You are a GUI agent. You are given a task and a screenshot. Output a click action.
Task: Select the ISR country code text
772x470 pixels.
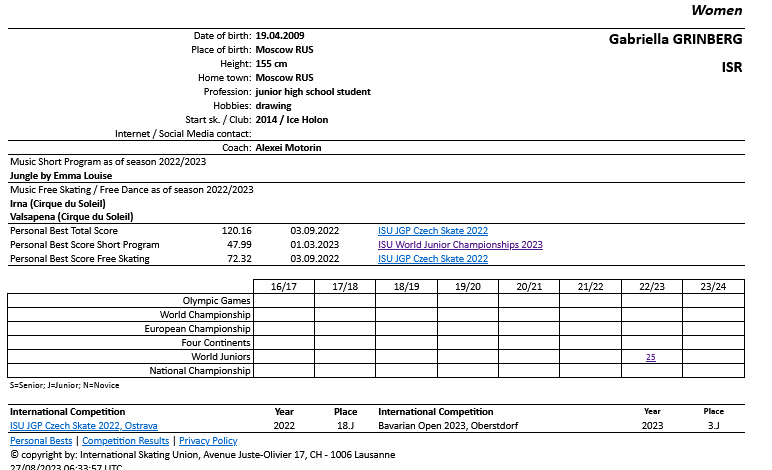[732, 68]
